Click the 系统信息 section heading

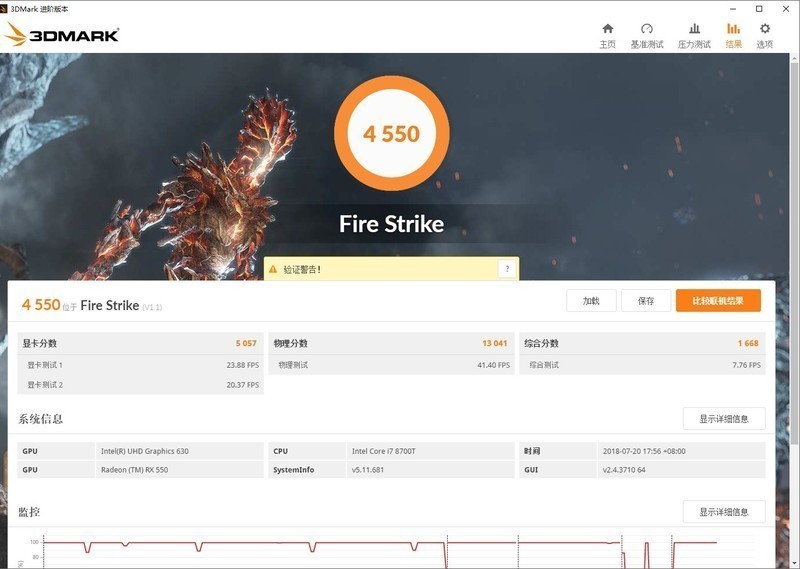[41, 419]
